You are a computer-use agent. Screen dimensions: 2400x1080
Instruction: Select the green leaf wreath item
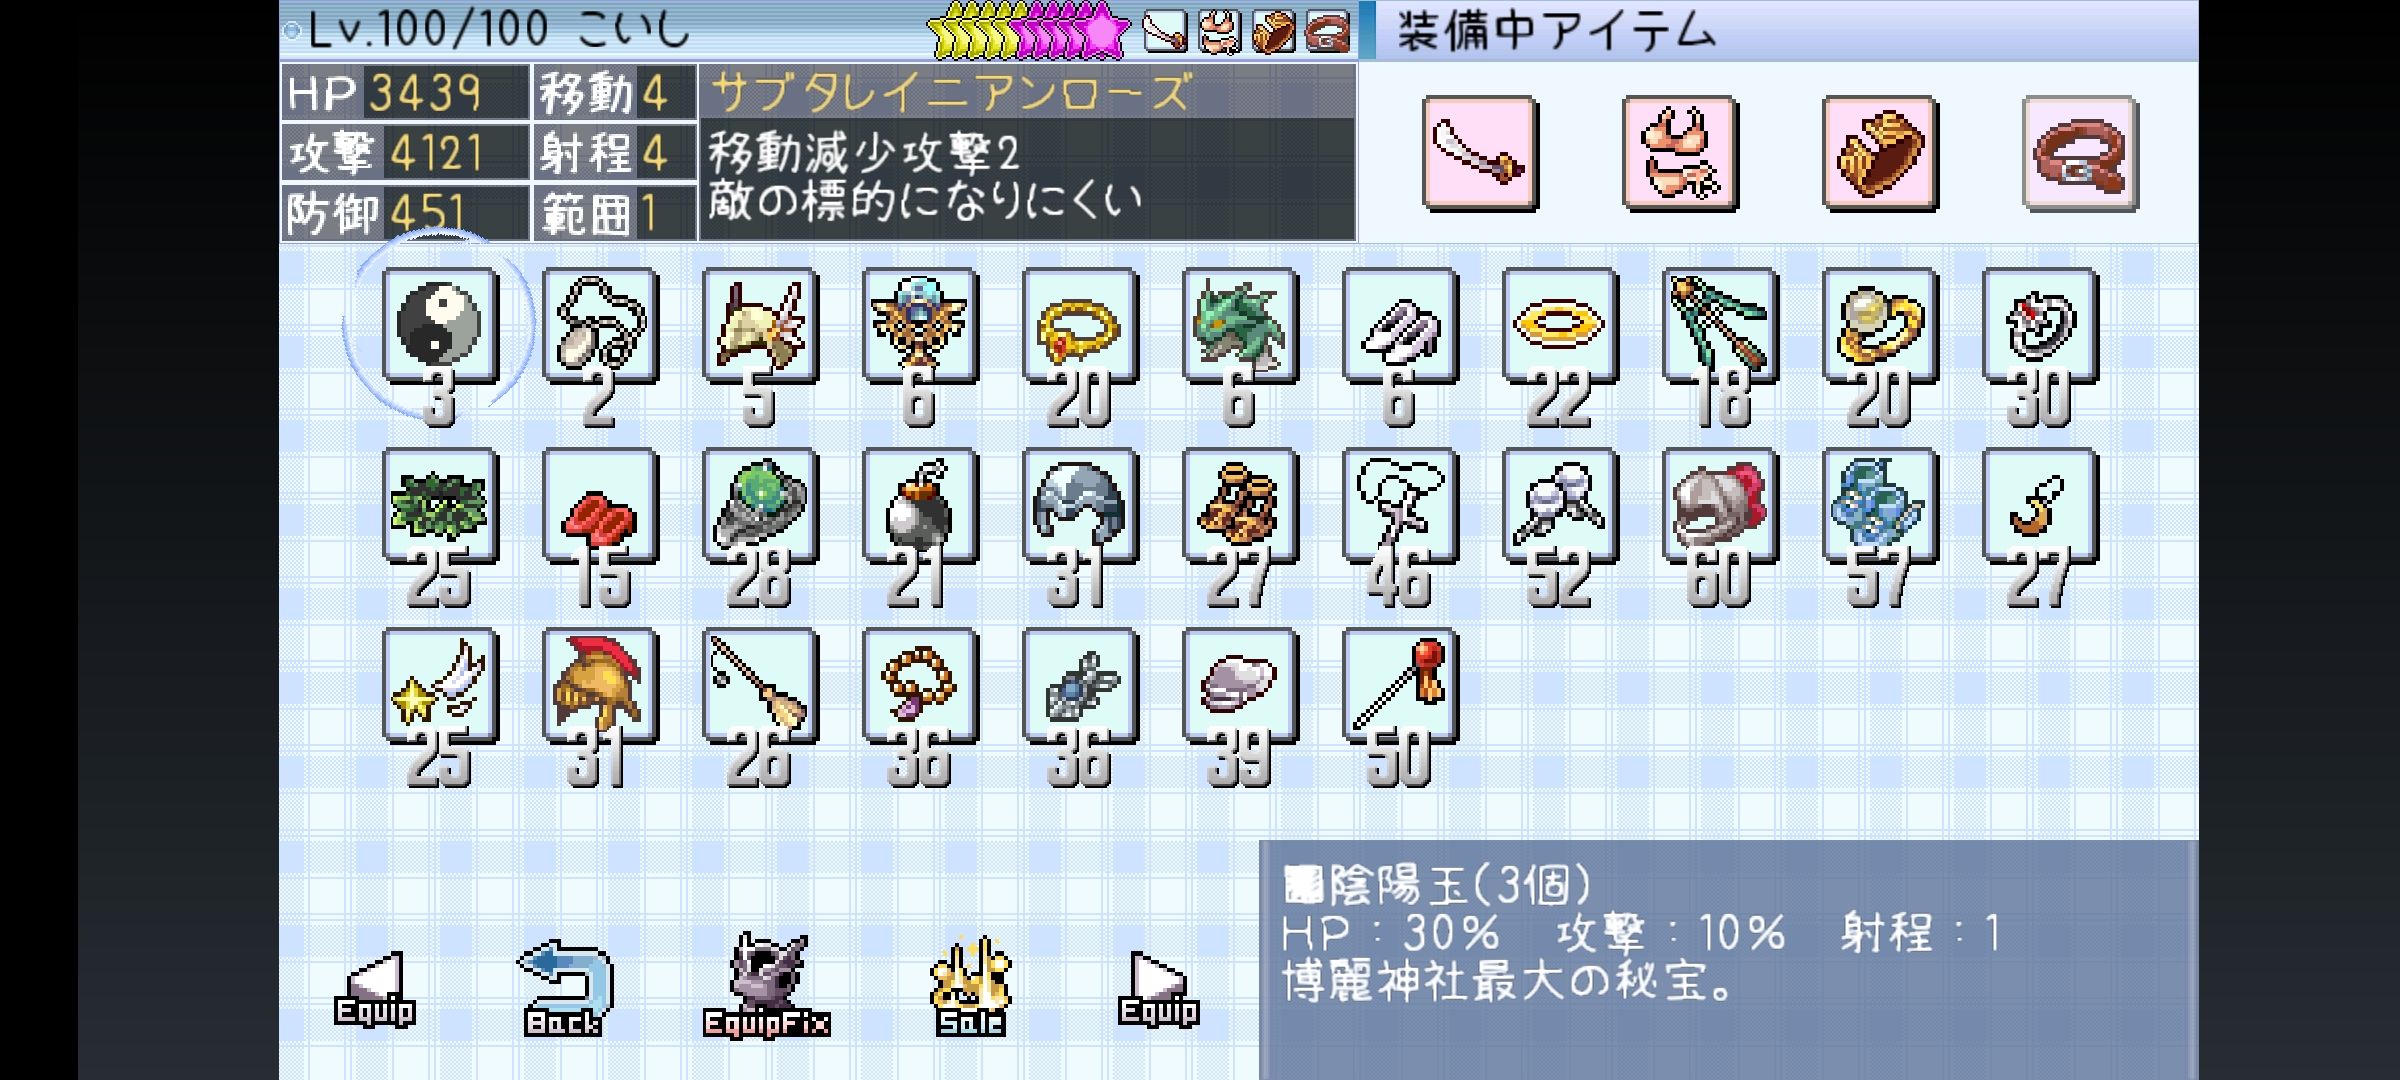(440, 505)
